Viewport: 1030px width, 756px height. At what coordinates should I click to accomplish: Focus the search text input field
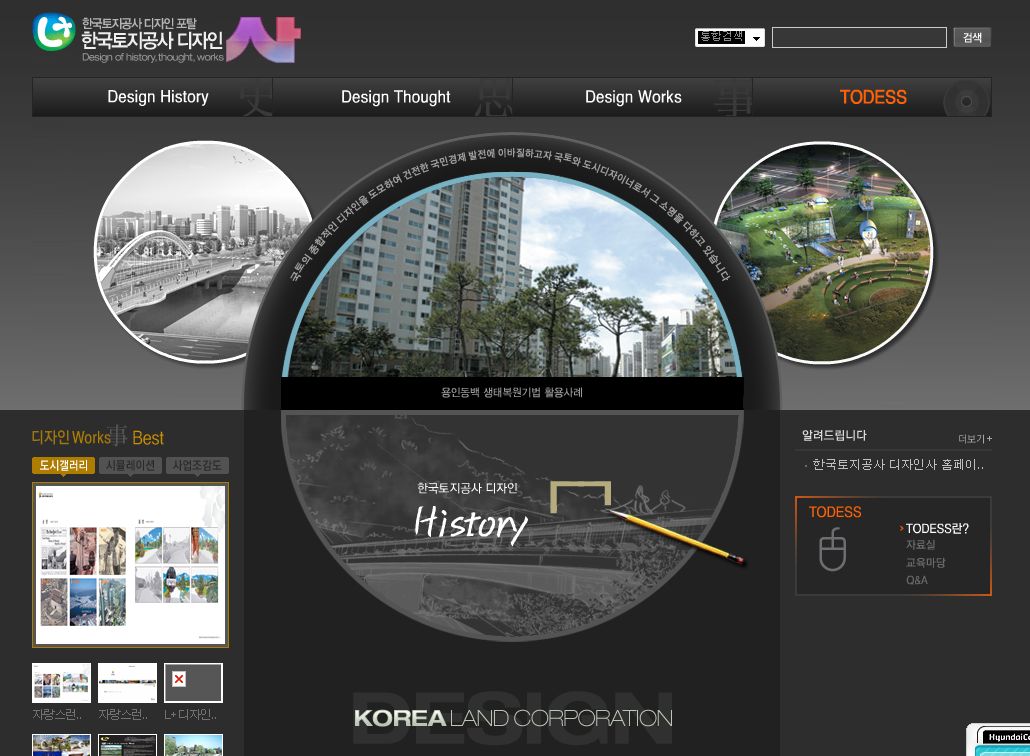(859, 37)
